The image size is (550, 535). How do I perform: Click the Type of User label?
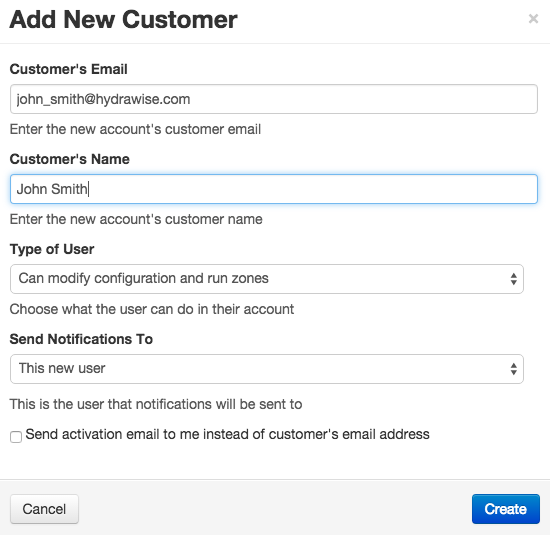point(52,249)
